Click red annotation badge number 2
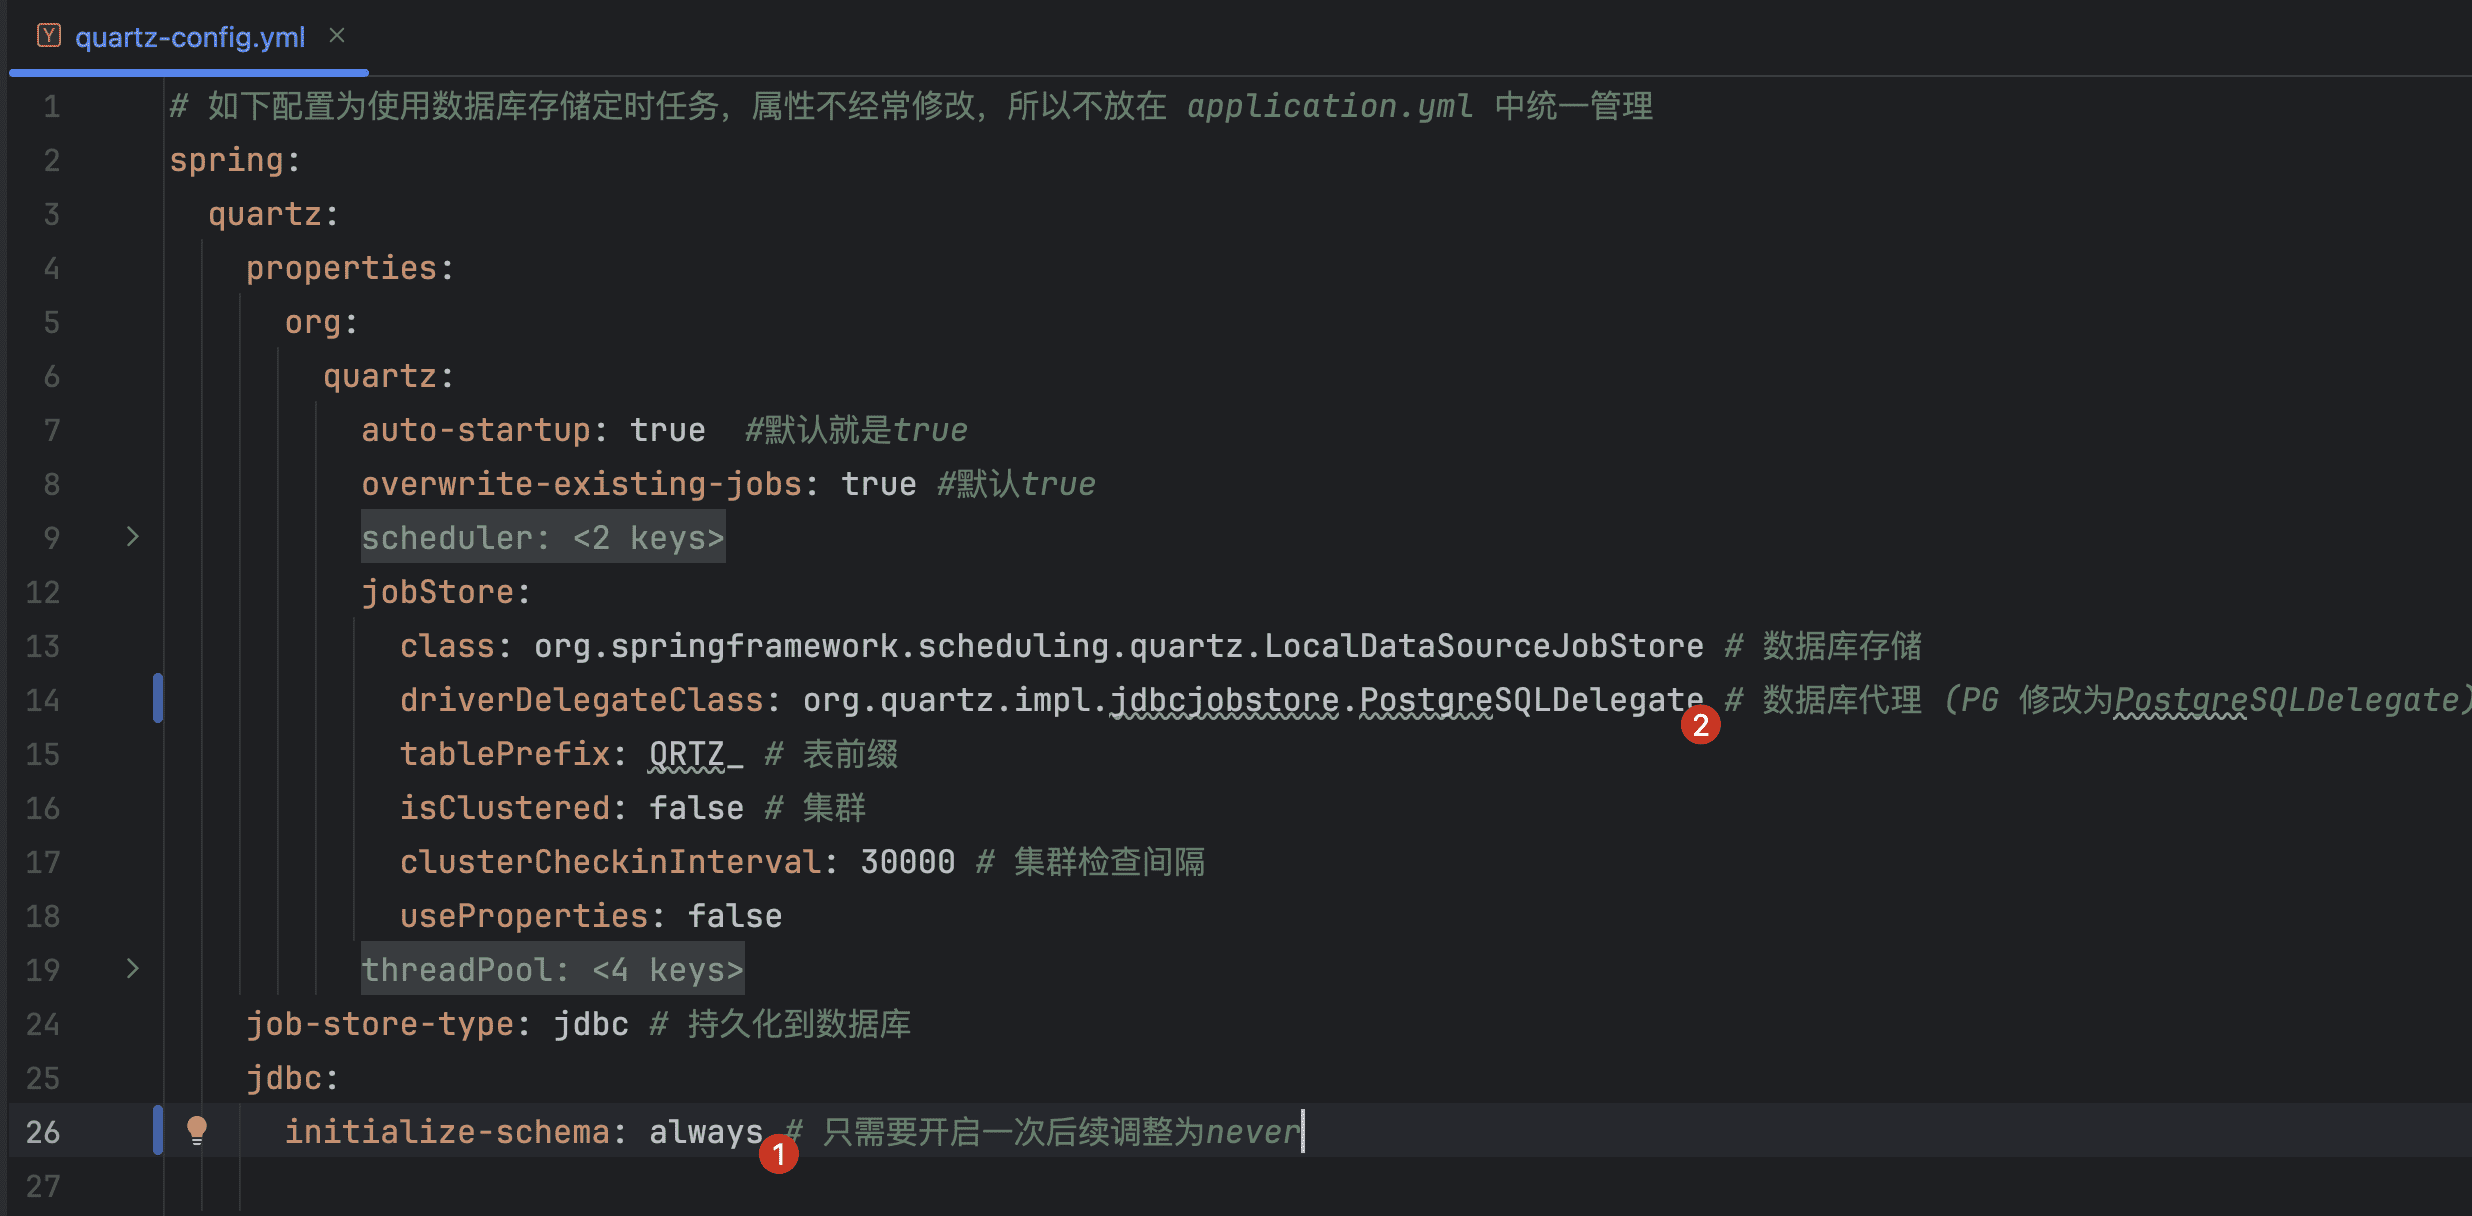This screenshot has width=2472, height=1216. 1701,725
